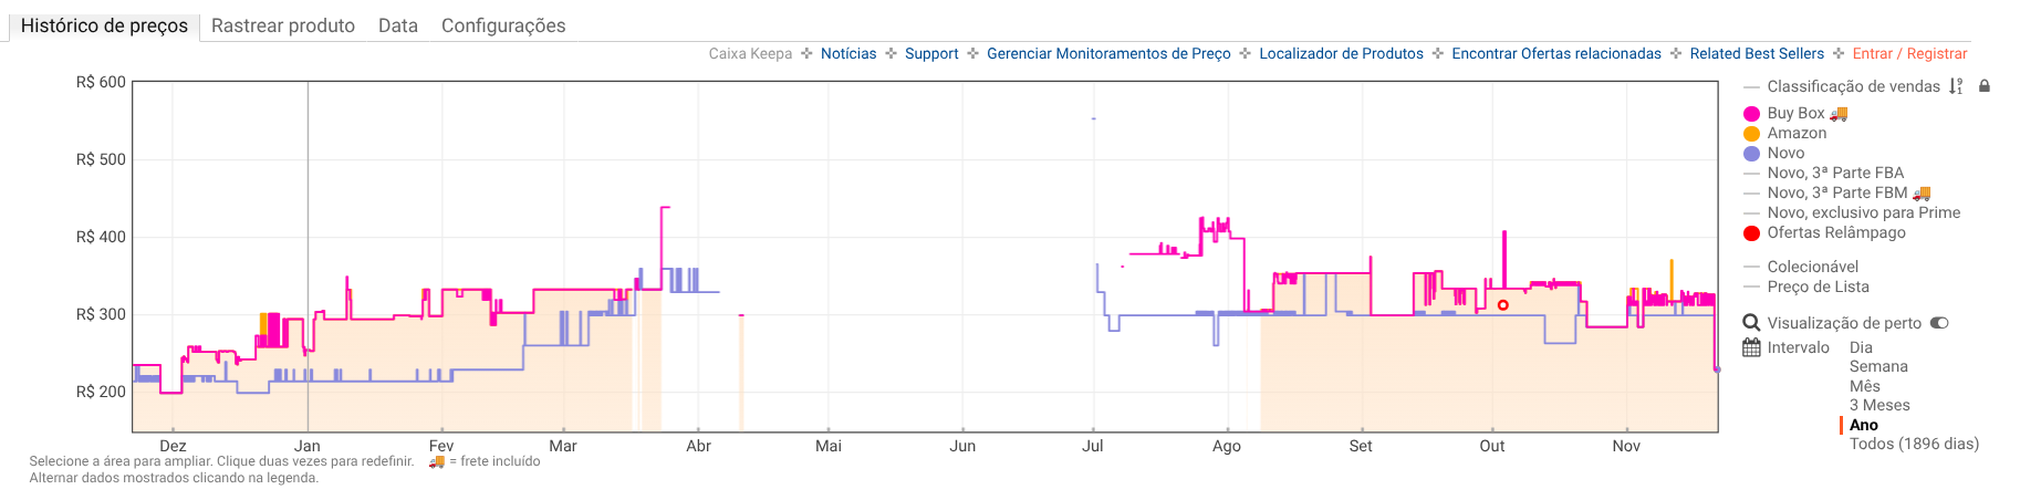Click the truck icon next to Buy Box
This screenshot has width=2041, height=500.
tap(1838, 114)
